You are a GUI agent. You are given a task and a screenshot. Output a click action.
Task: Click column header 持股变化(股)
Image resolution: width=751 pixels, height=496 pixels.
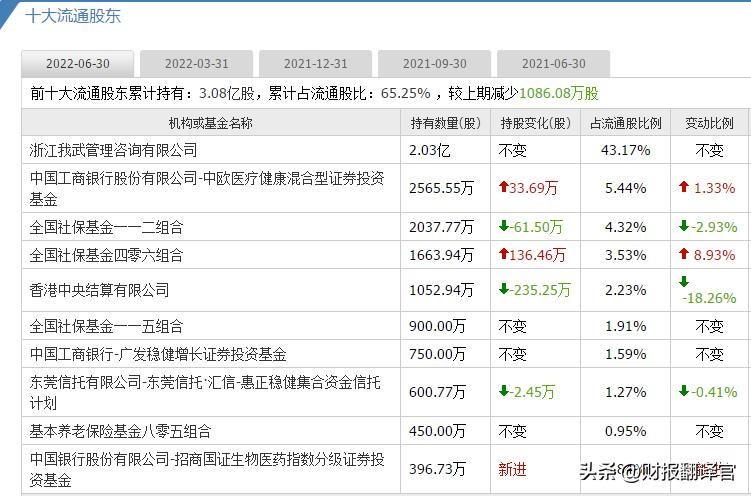[x=535, y=123]
